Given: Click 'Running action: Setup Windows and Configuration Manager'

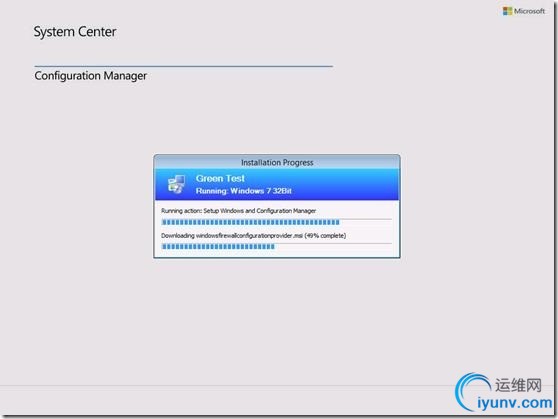Looking at the screenshot, I should (238, 211).
